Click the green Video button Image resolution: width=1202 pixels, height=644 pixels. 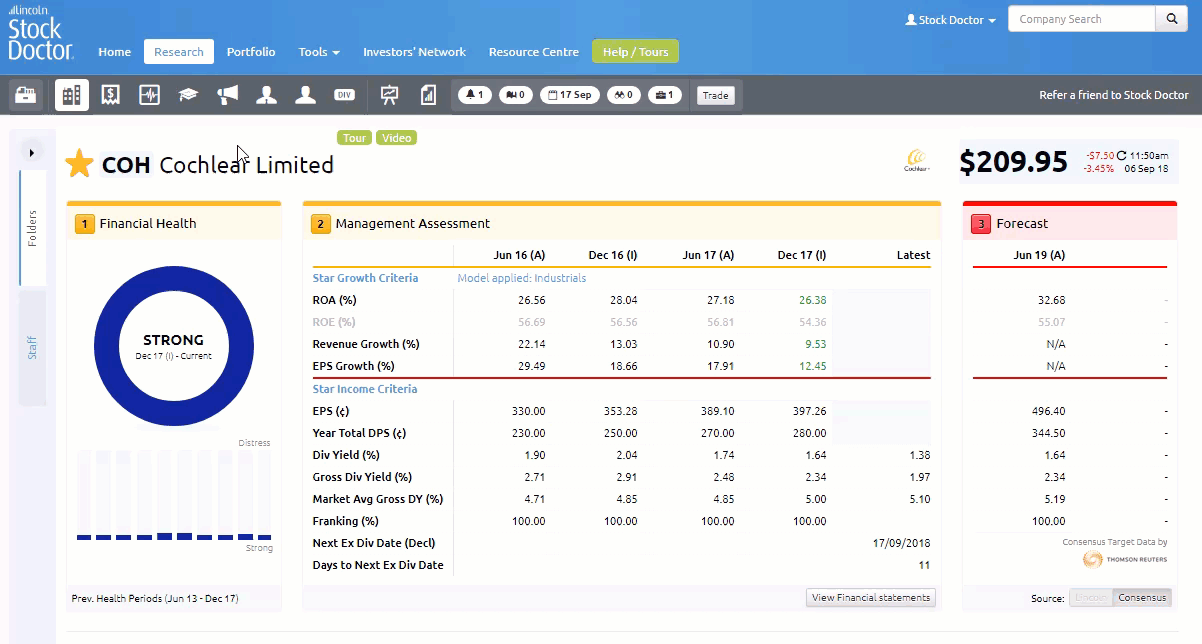(x=396, y=138)
